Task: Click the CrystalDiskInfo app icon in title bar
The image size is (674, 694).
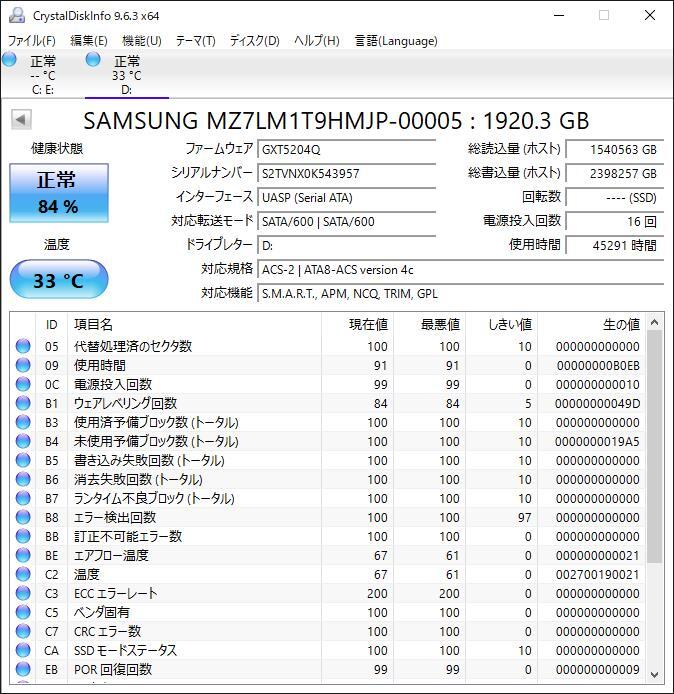Action: pyautogui.click(x=17, y=15)
